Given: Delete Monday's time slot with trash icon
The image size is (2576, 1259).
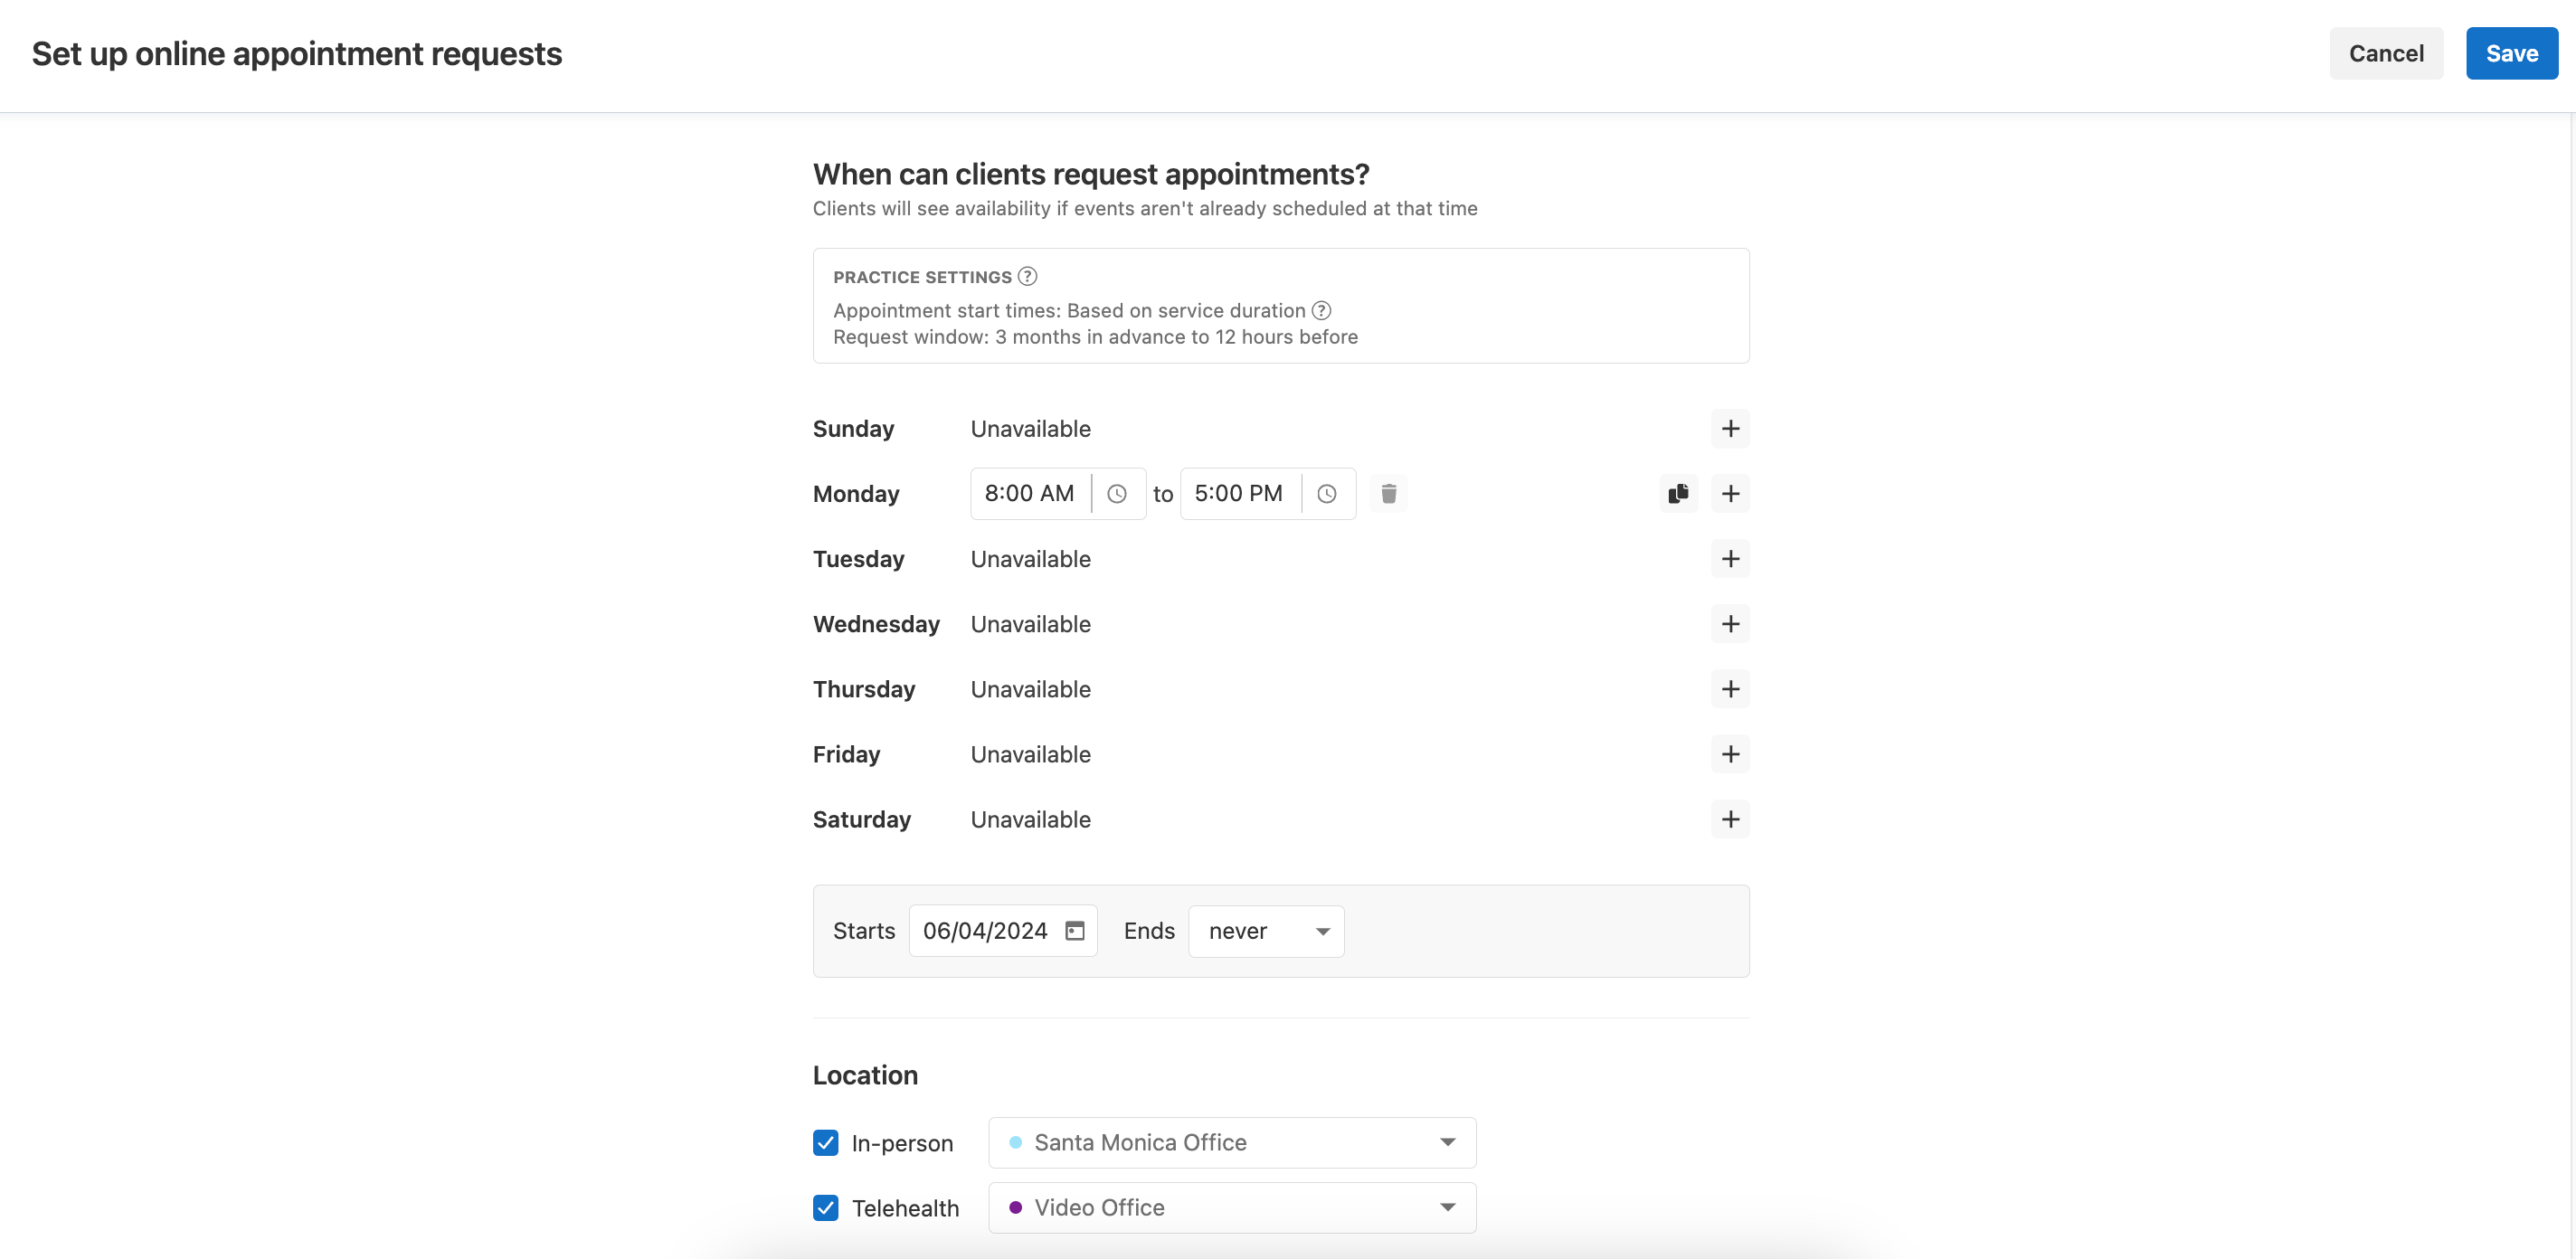Looking at the screenshot, I should coord(1389,493).
